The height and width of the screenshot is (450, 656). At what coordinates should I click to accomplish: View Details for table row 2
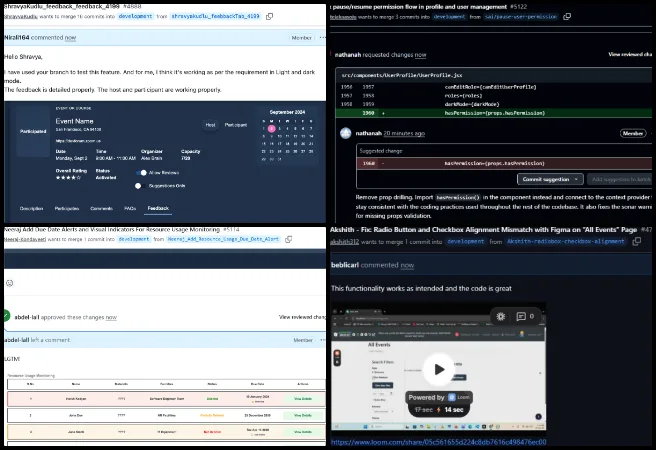[303, 416]
